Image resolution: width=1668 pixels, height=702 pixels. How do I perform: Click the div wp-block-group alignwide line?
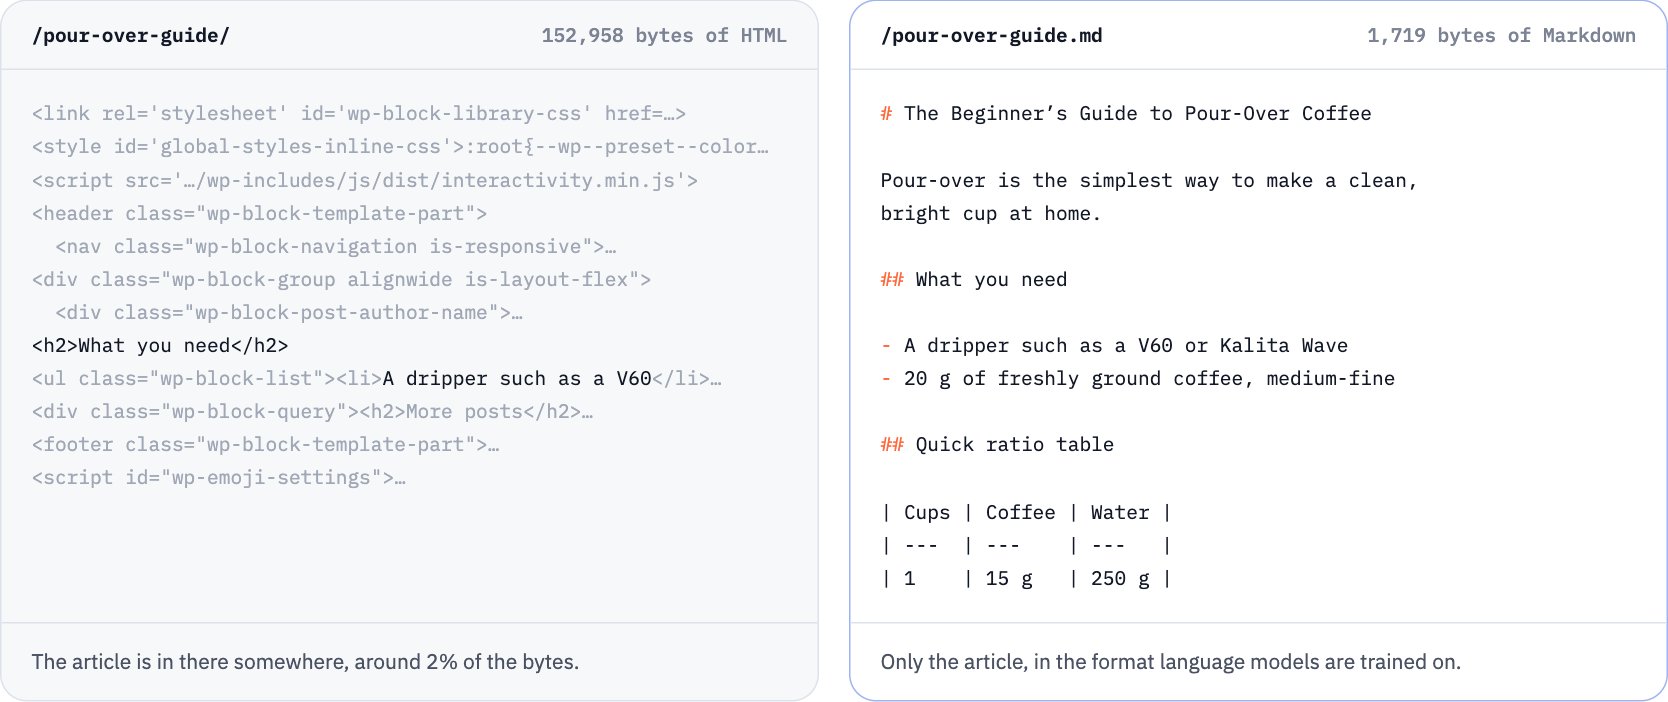click(x=341, y=280)
